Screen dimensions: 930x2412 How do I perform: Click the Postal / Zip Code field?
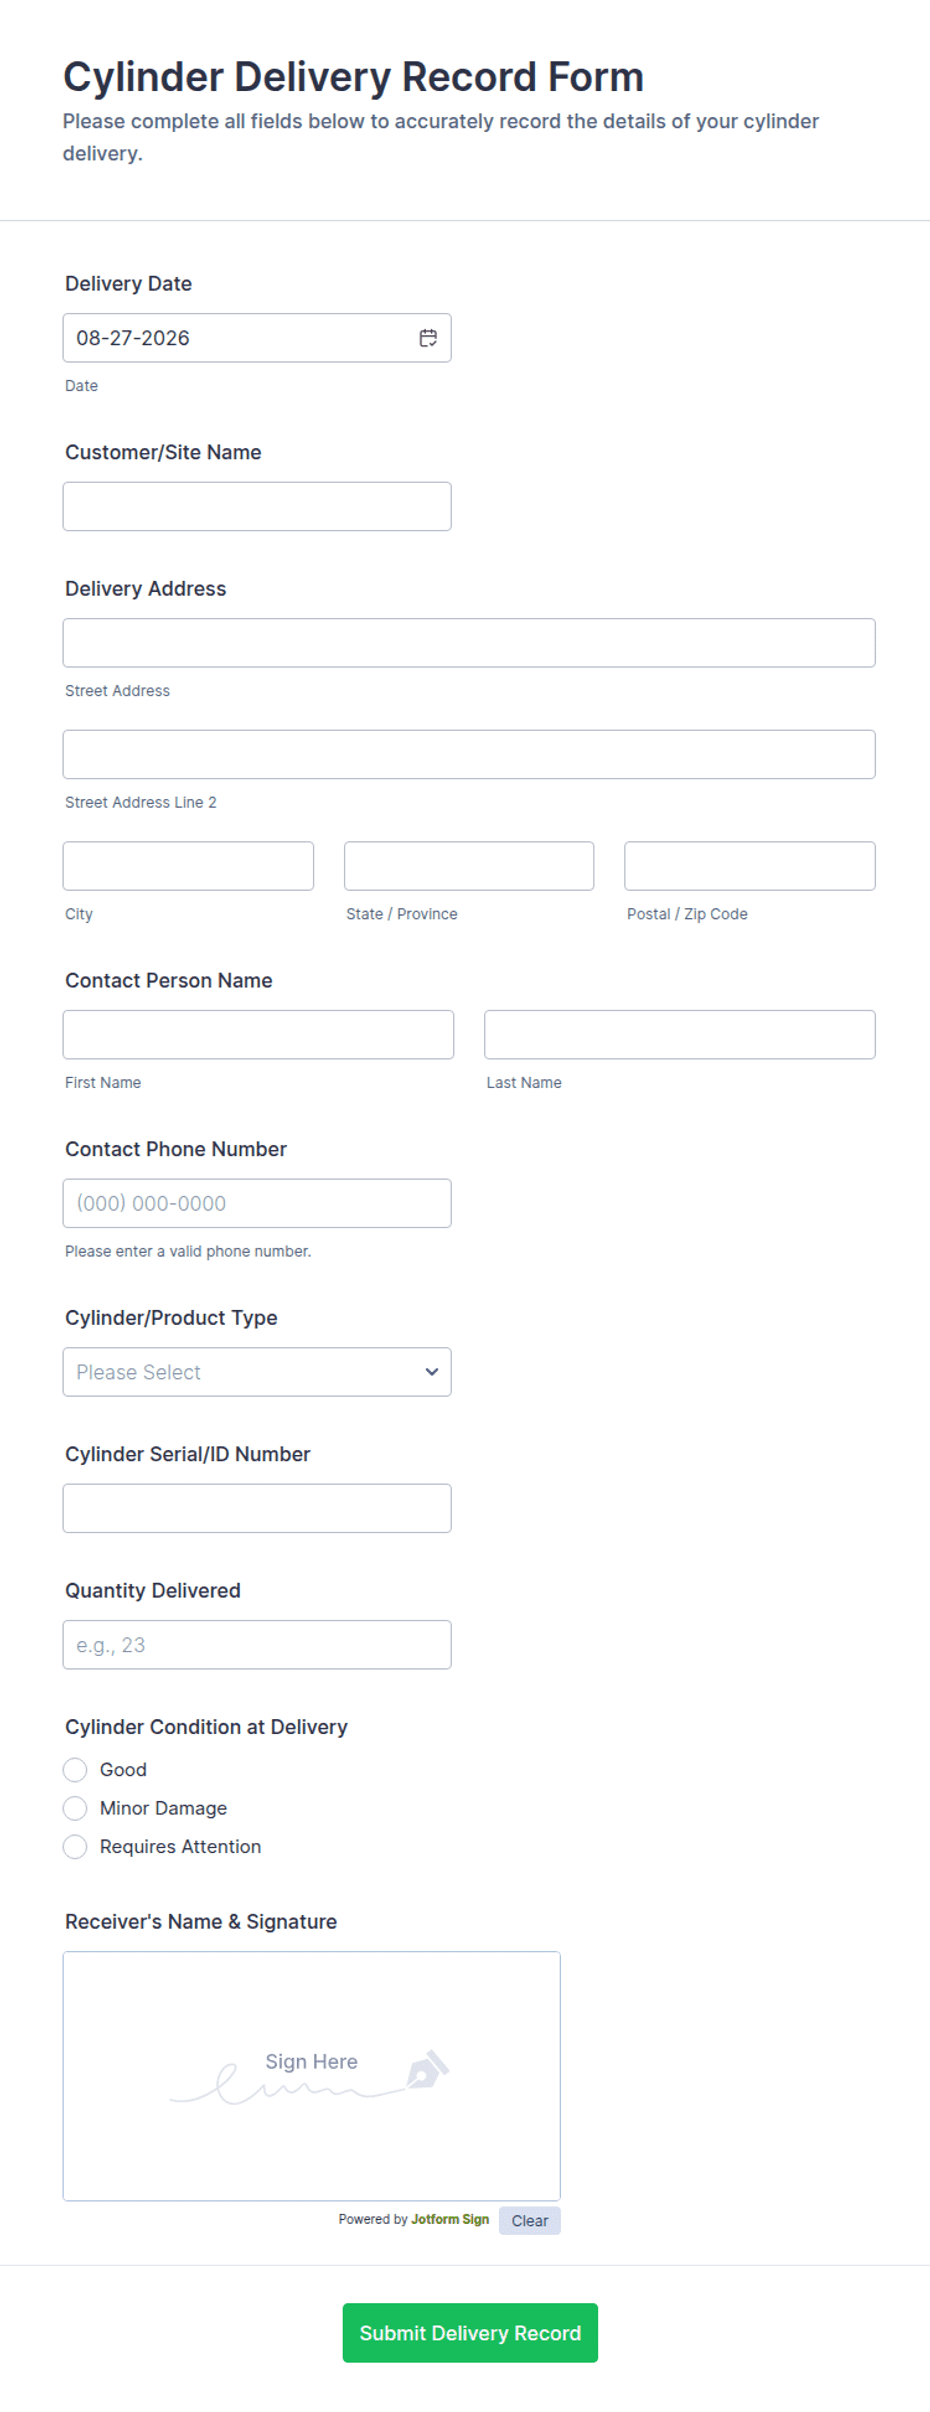tap(750, 866)
